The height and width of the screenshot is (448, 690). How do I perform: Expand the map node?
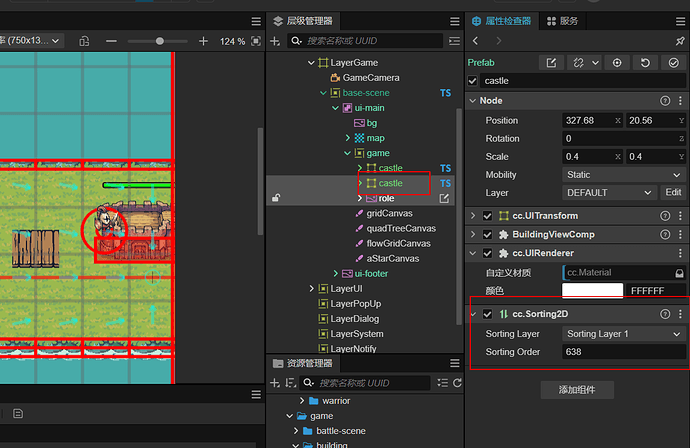[x=348, y=138]
